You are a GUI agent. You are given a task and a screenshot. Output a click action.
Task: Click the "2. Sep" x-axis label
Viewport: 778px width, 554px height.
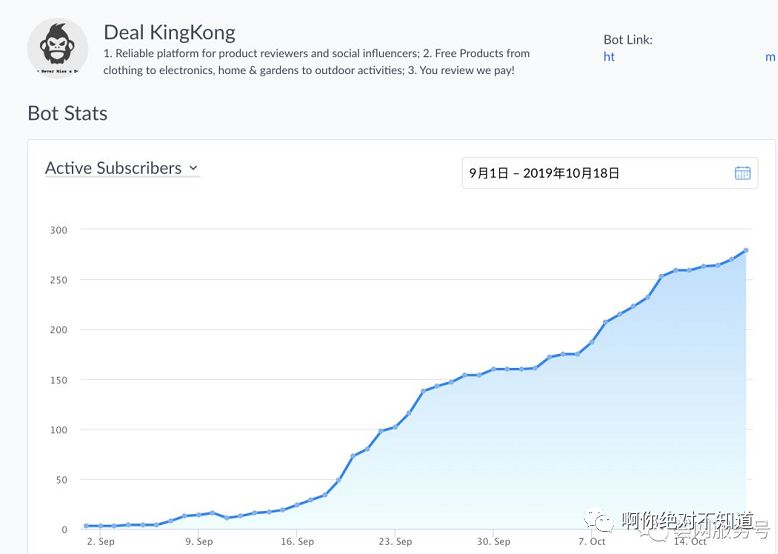(x=100, y=542)
